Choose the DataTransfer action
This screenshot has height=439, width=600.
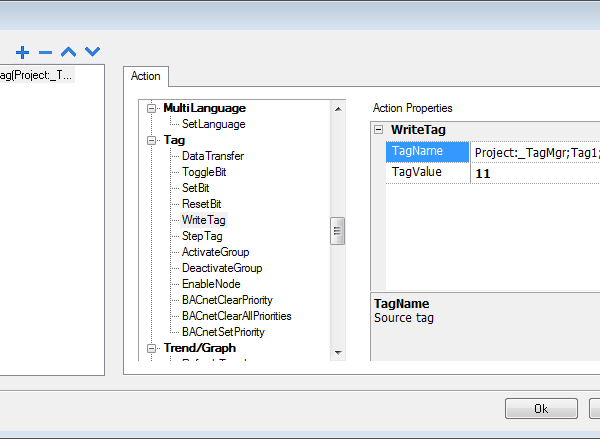click(x=213, y=156)
